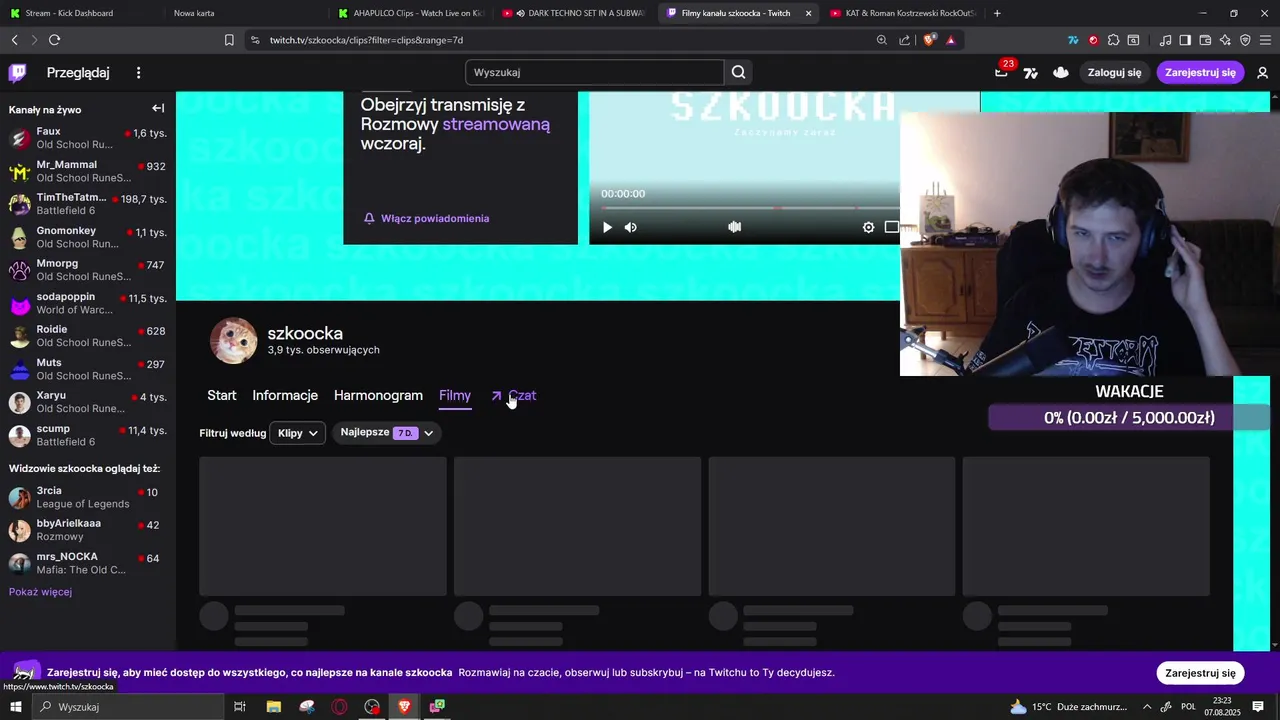
Task: Open the Faux channel in sidebar
Action: tap(88, 138)
